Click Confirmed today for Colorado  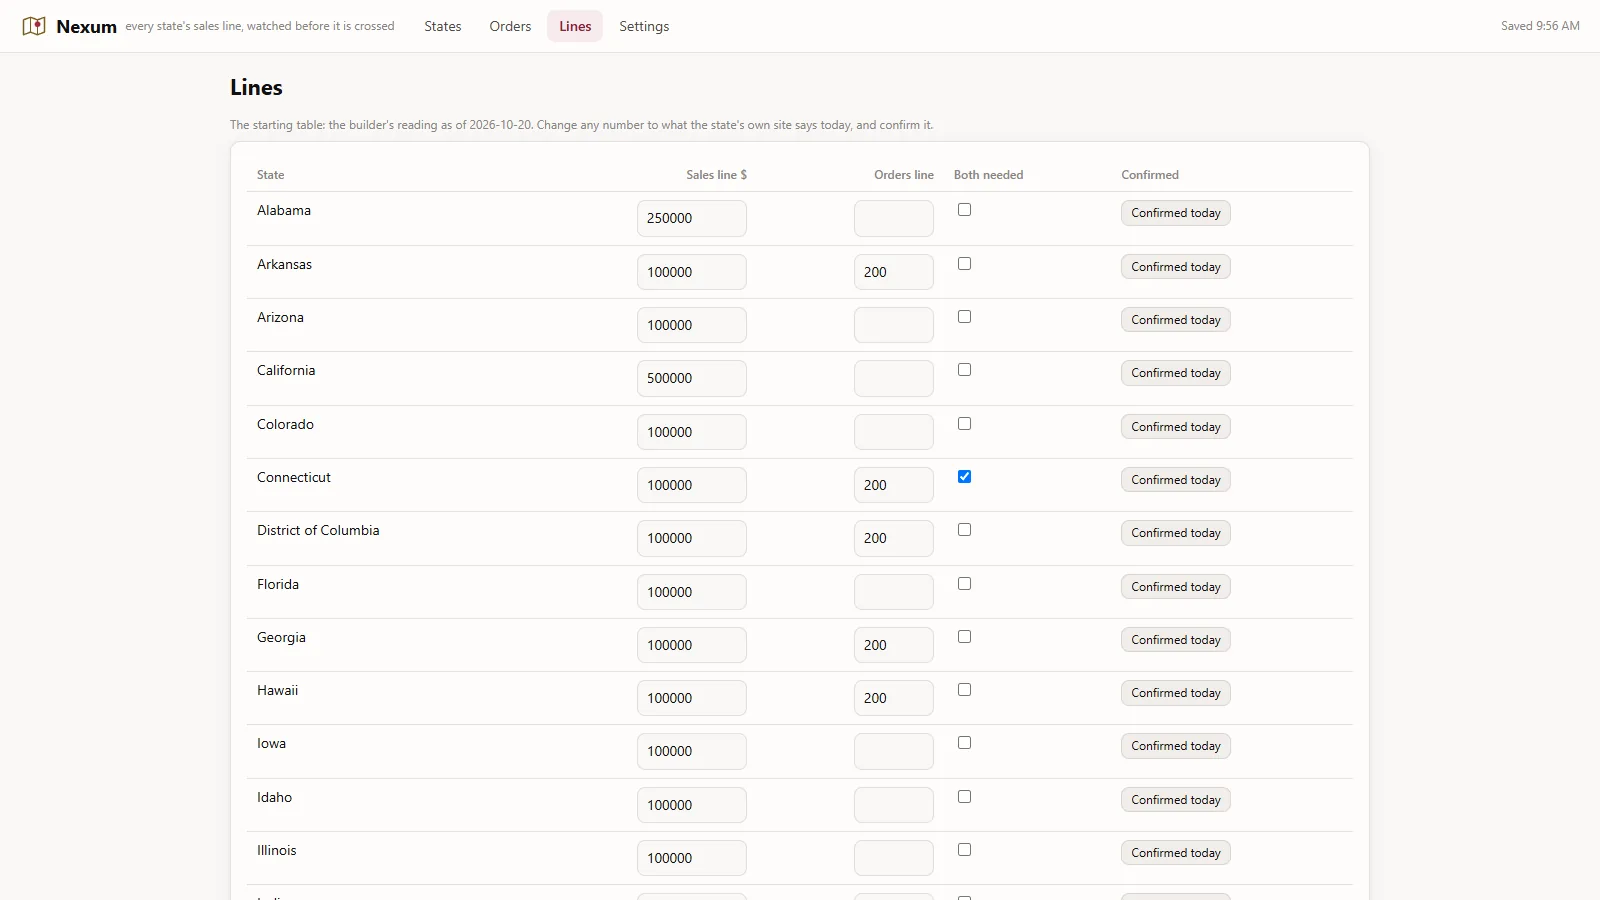click(1176, 427)
